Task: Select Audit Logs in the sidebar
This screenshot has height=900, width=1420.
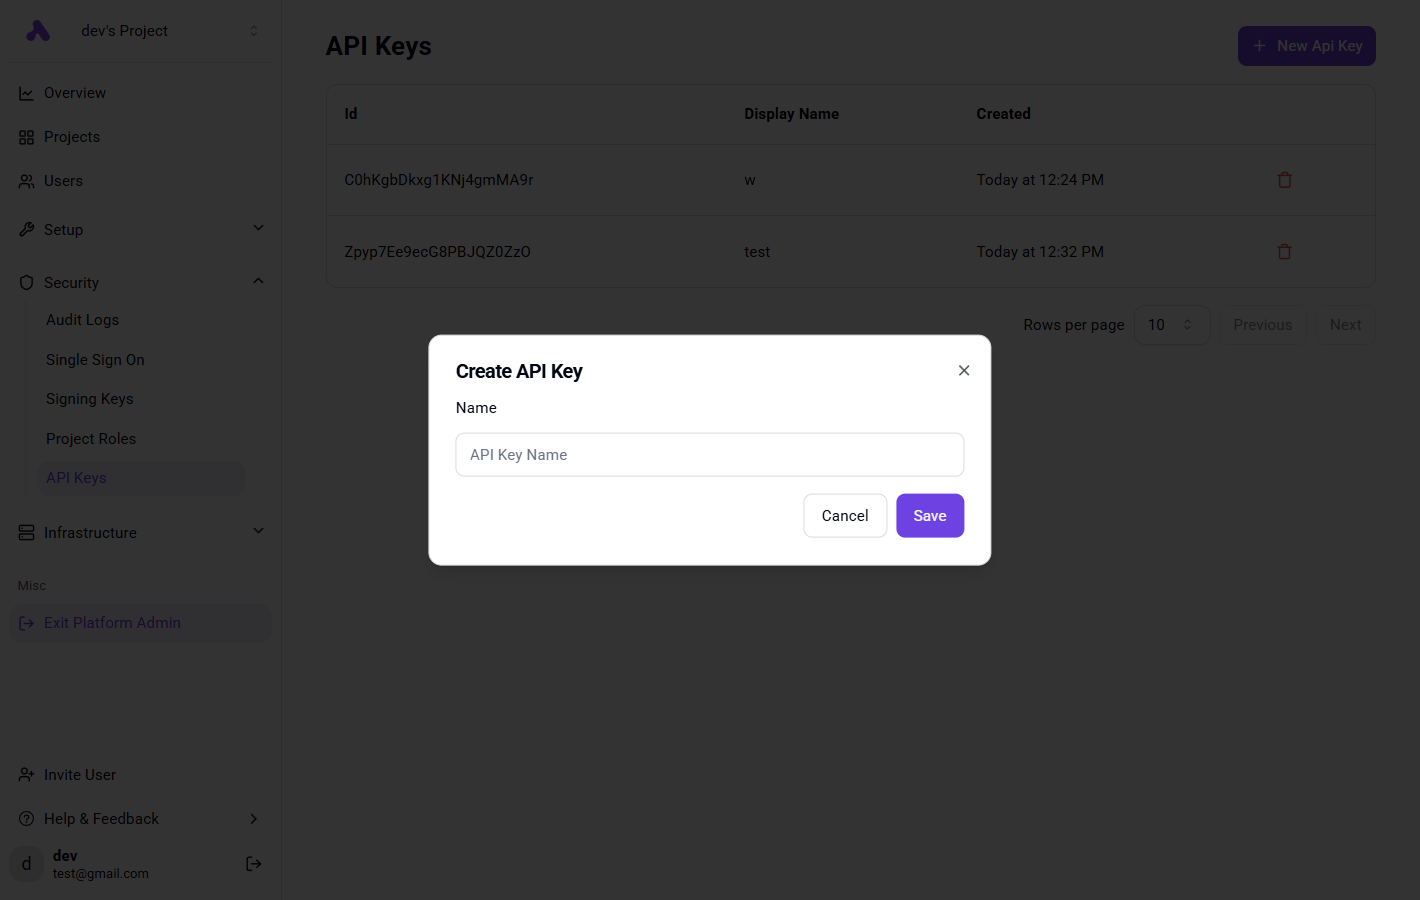Action: click(82, 319)
